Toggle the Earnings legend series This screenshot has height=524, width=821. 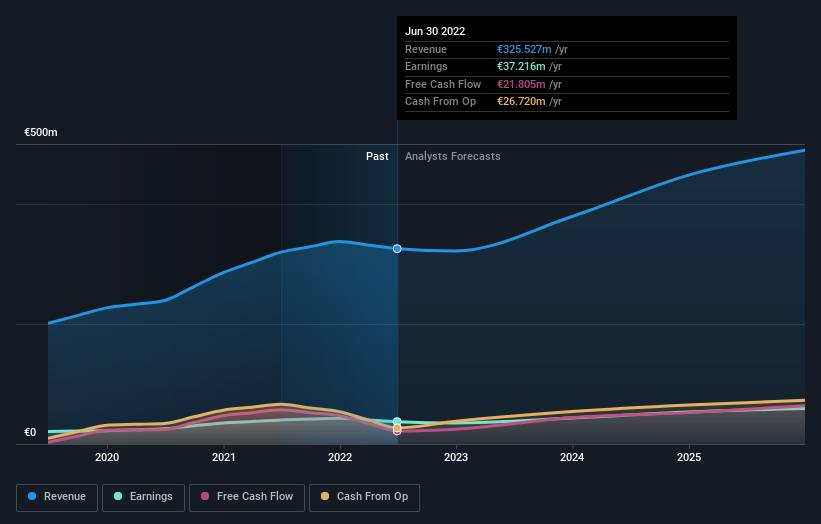(x=143, y=497)
